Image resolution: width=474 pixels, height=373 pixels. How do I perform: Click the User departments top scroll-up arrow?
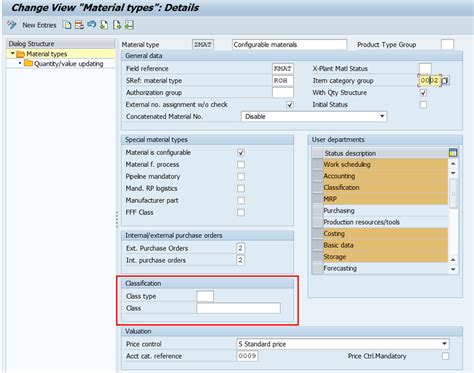[453, 163]
